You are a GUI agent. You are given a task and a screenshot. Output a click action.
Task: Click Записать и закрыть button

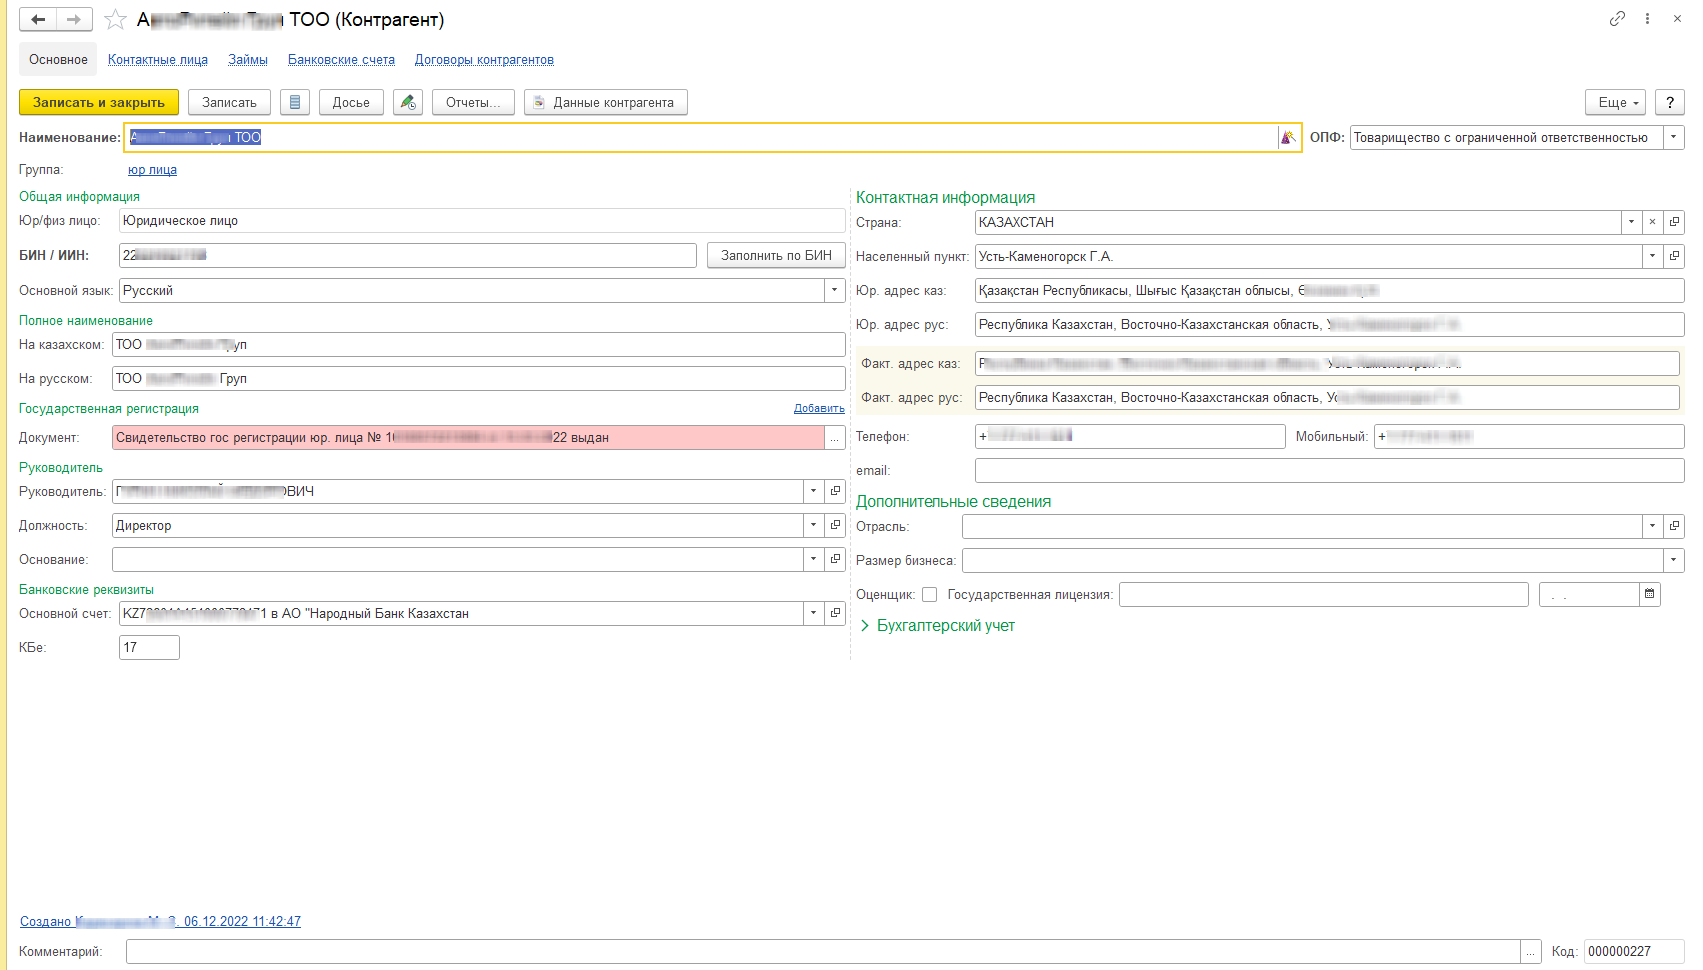pos(99,102)
